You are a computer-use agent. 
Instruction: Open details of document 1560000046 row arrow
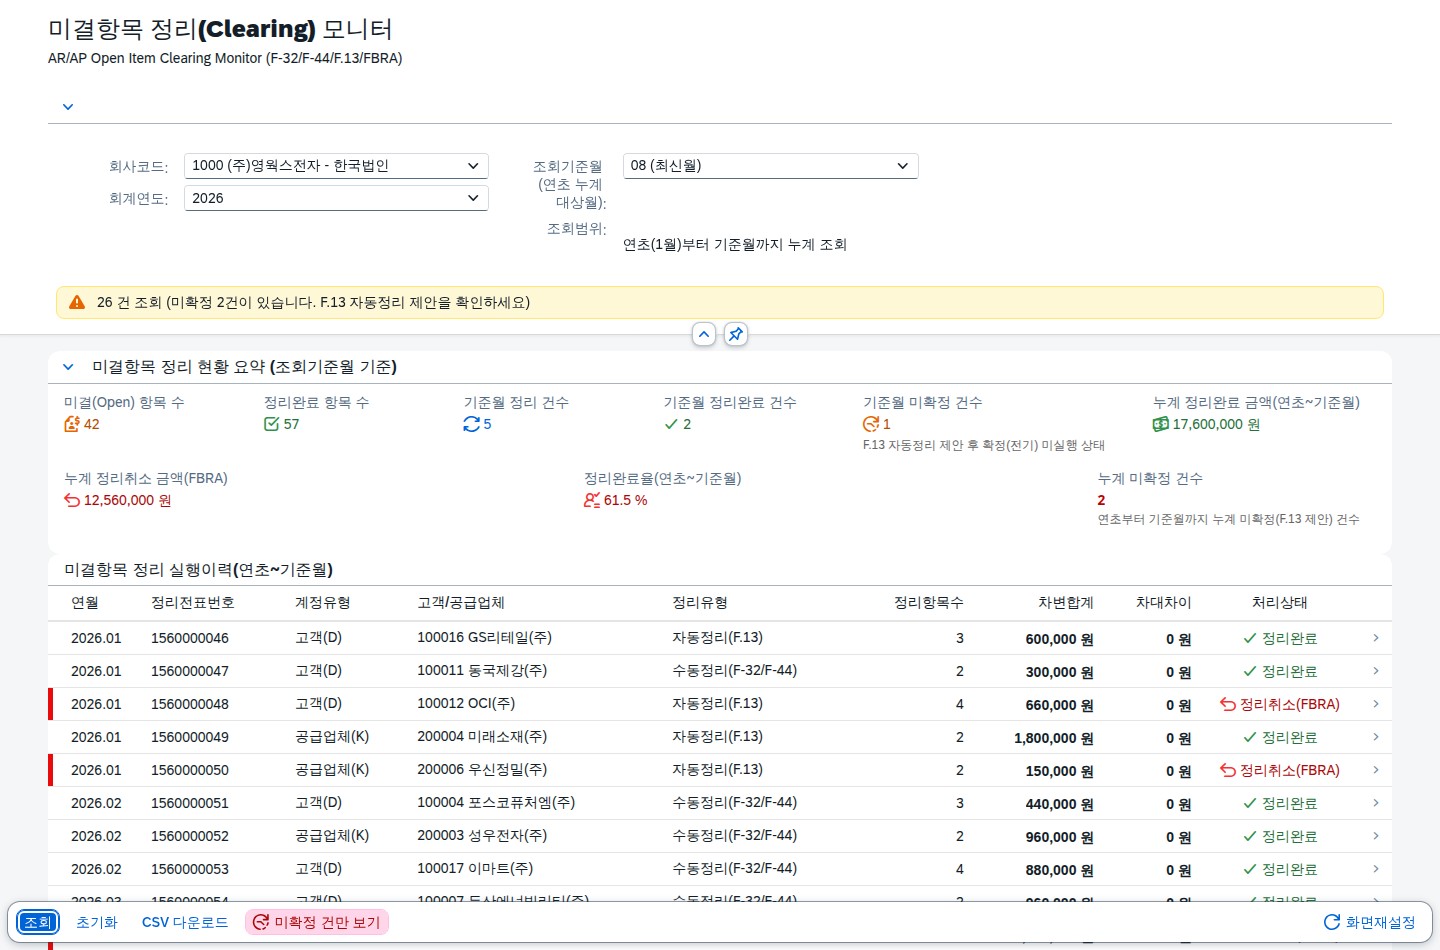click(x=1376, y=638)
